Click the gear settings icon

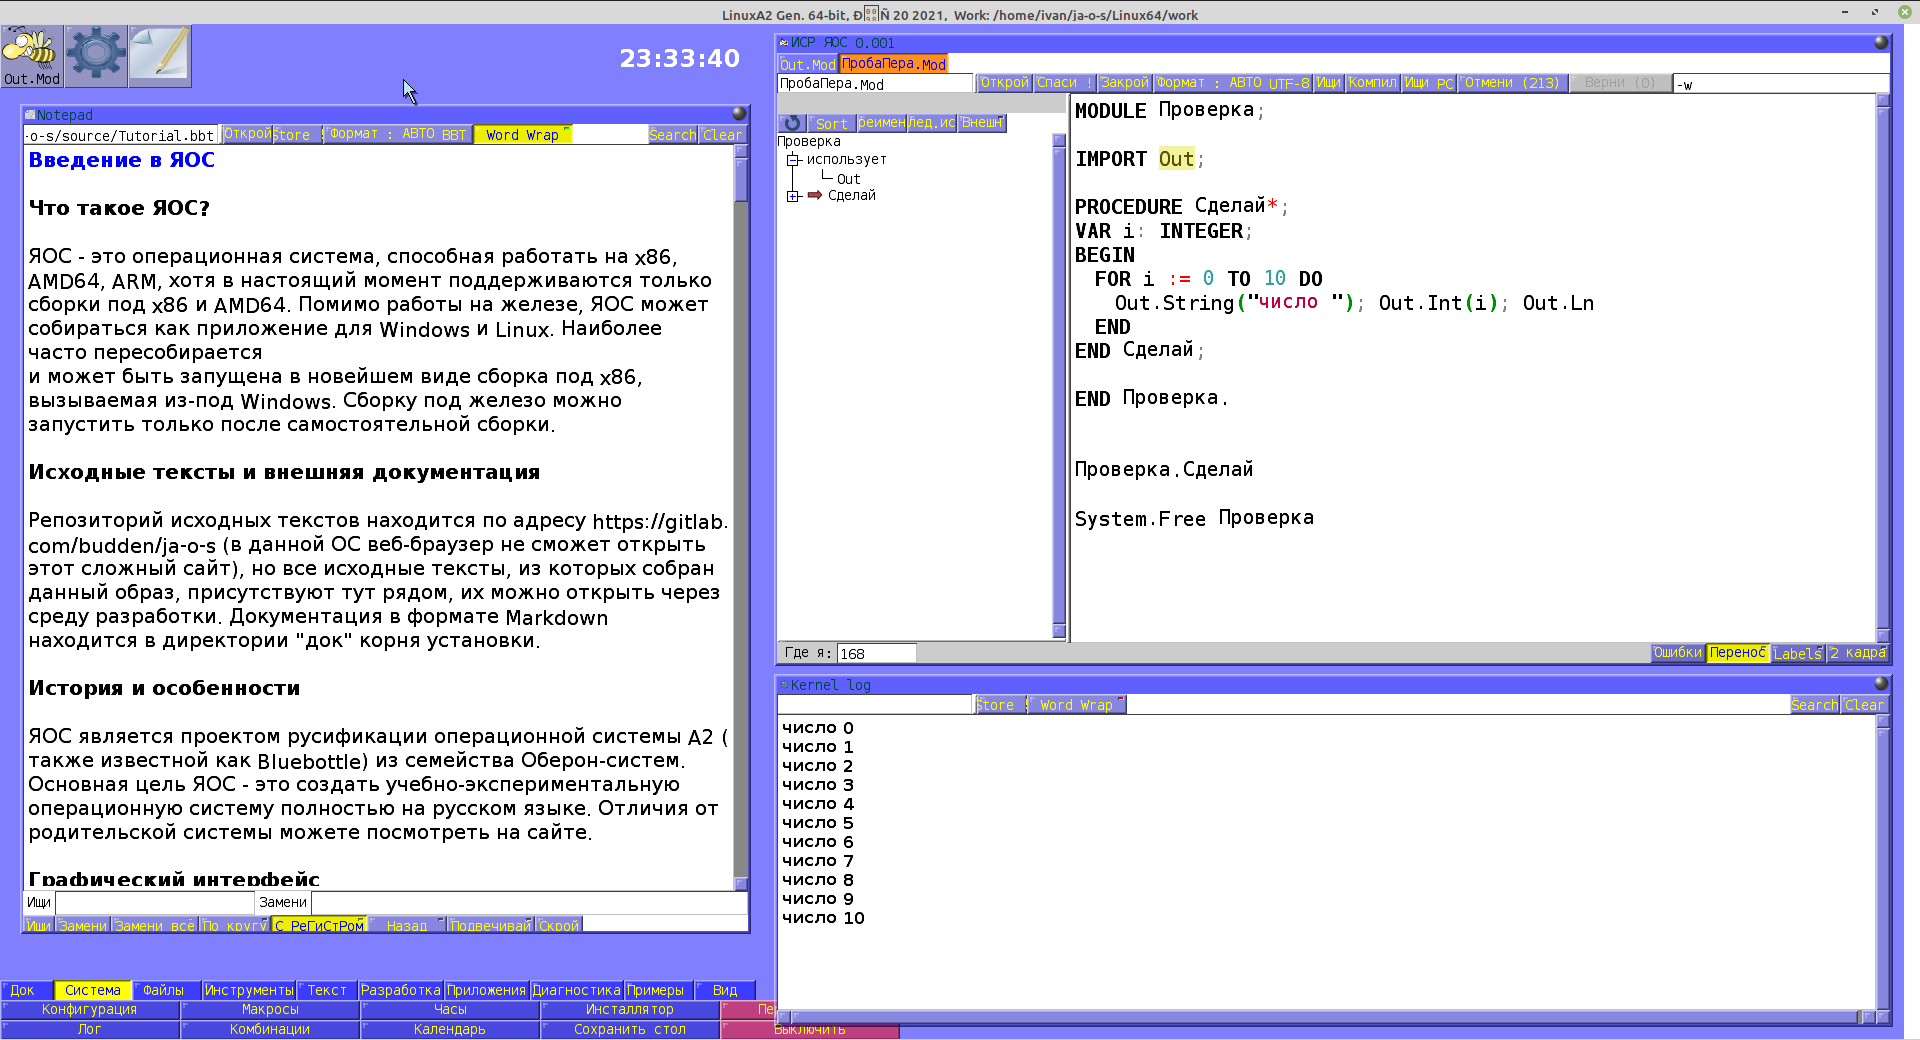96,56
